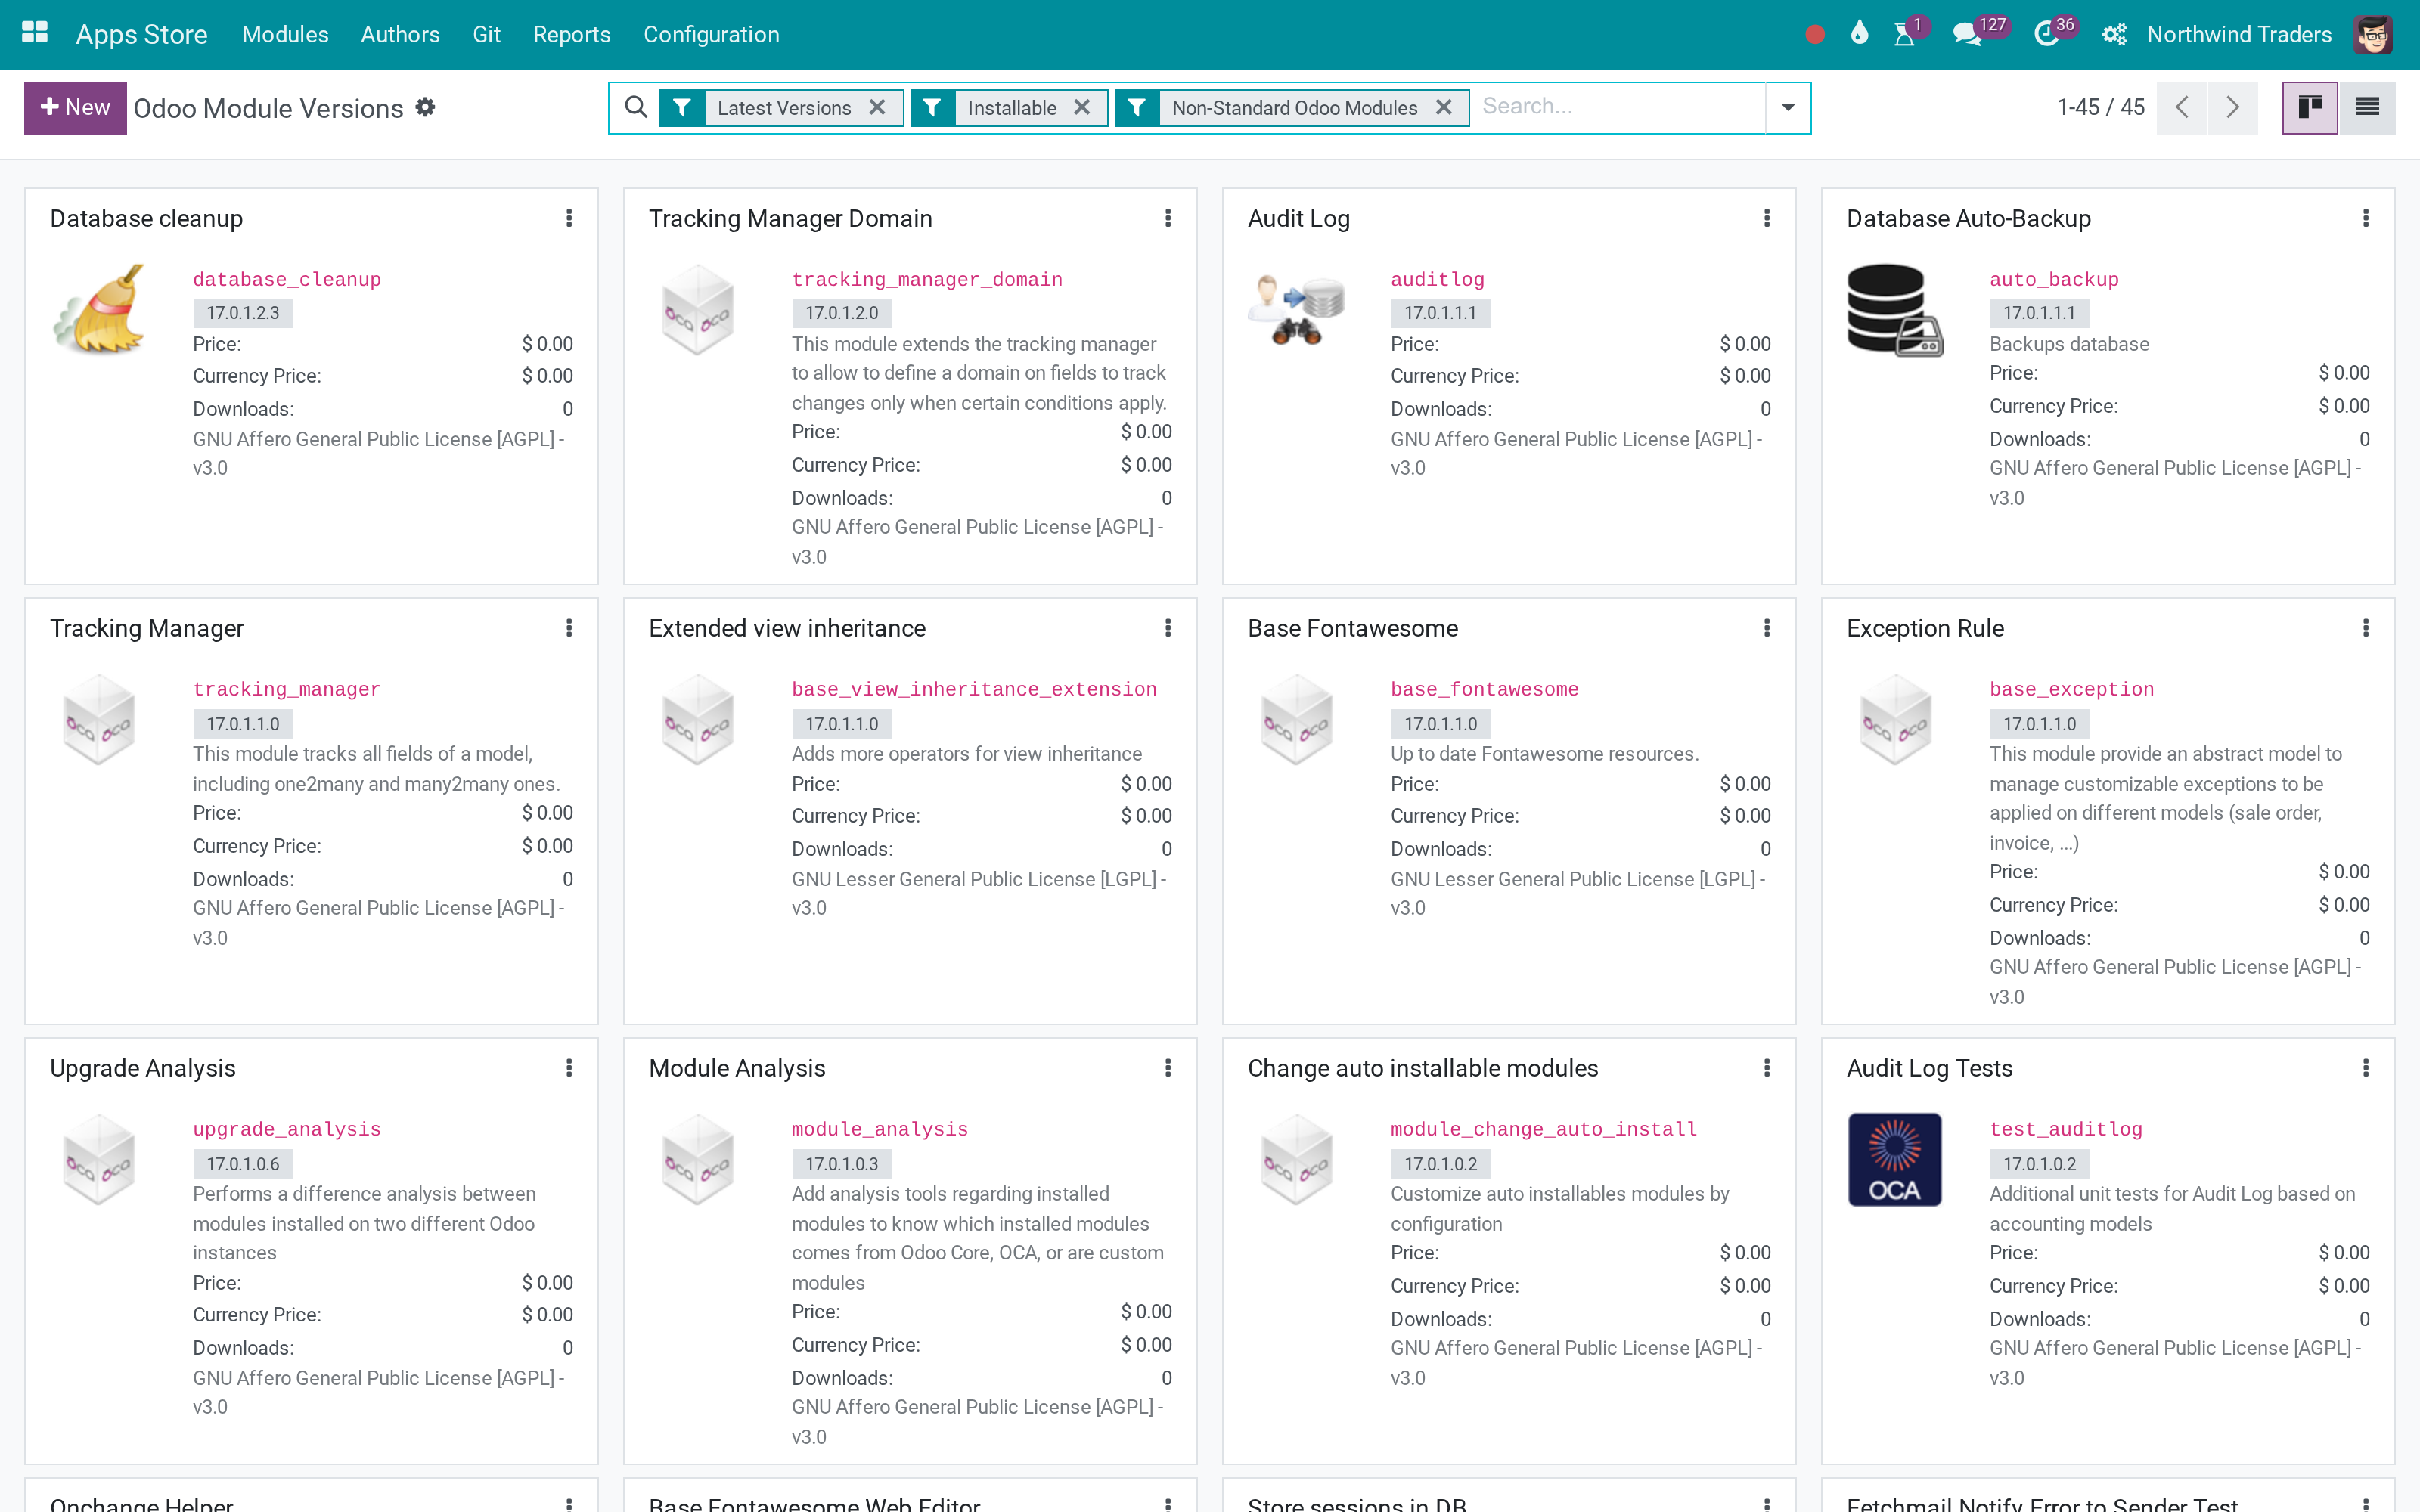Open Tracking Manager card kebab menu
Viewport: 2420px width, 1512px height.
(569, 628)
